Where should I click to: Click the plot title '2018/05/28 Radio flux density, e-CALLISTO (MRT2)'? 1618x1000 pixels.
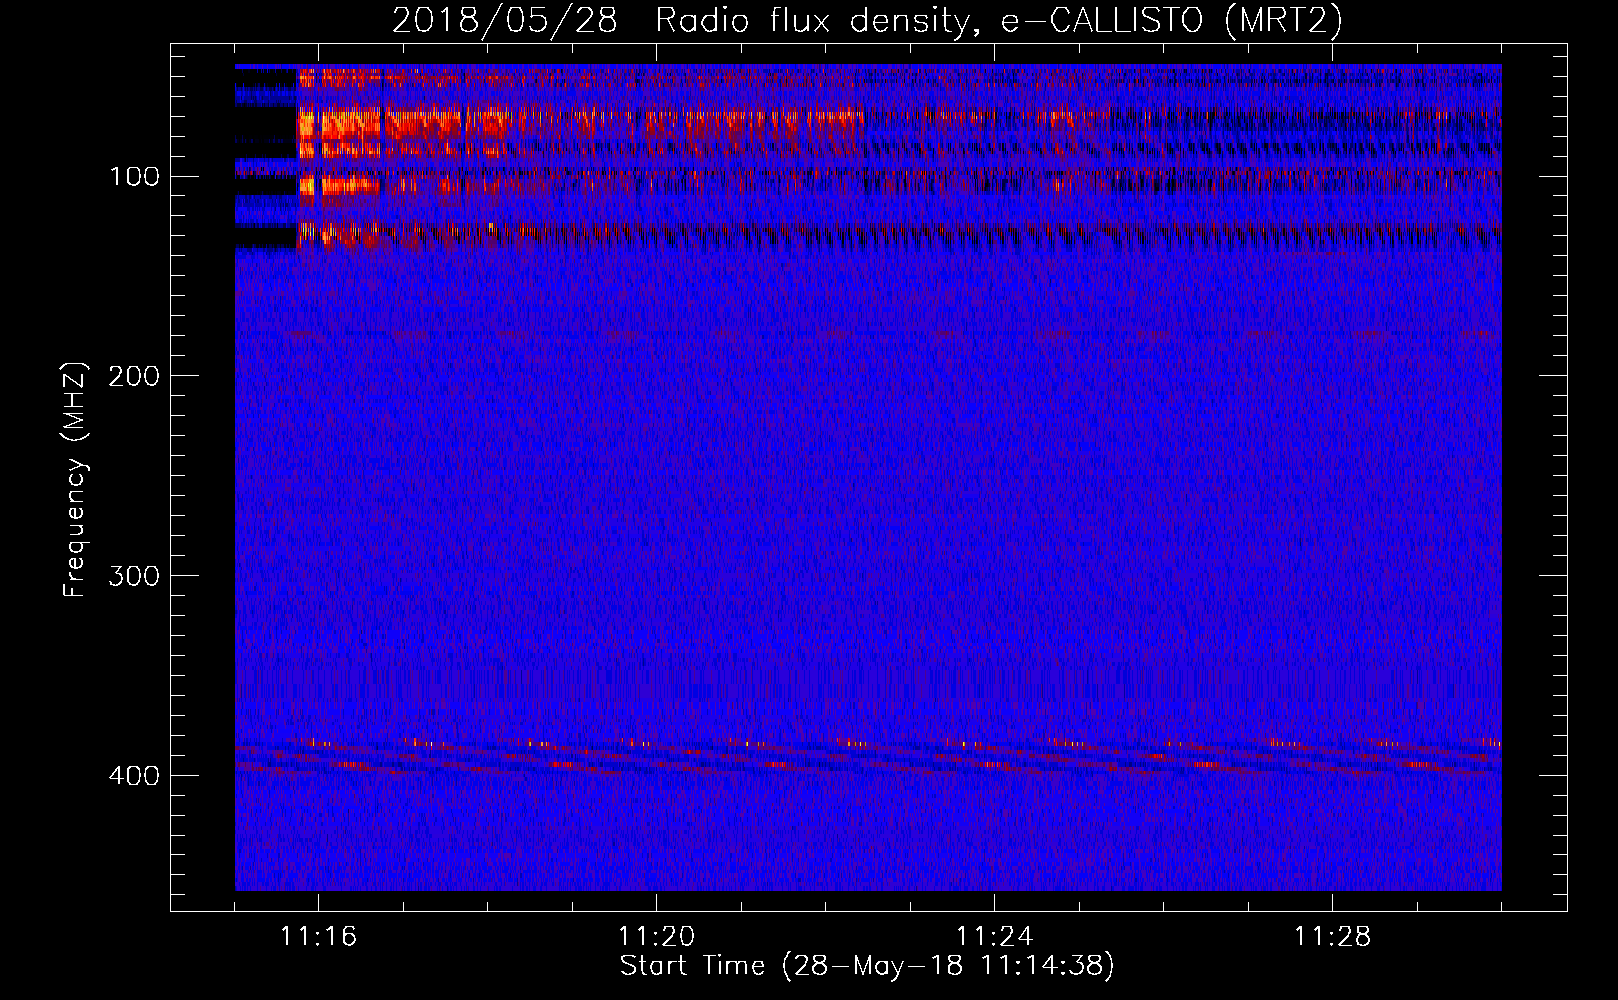click(867, 21)
